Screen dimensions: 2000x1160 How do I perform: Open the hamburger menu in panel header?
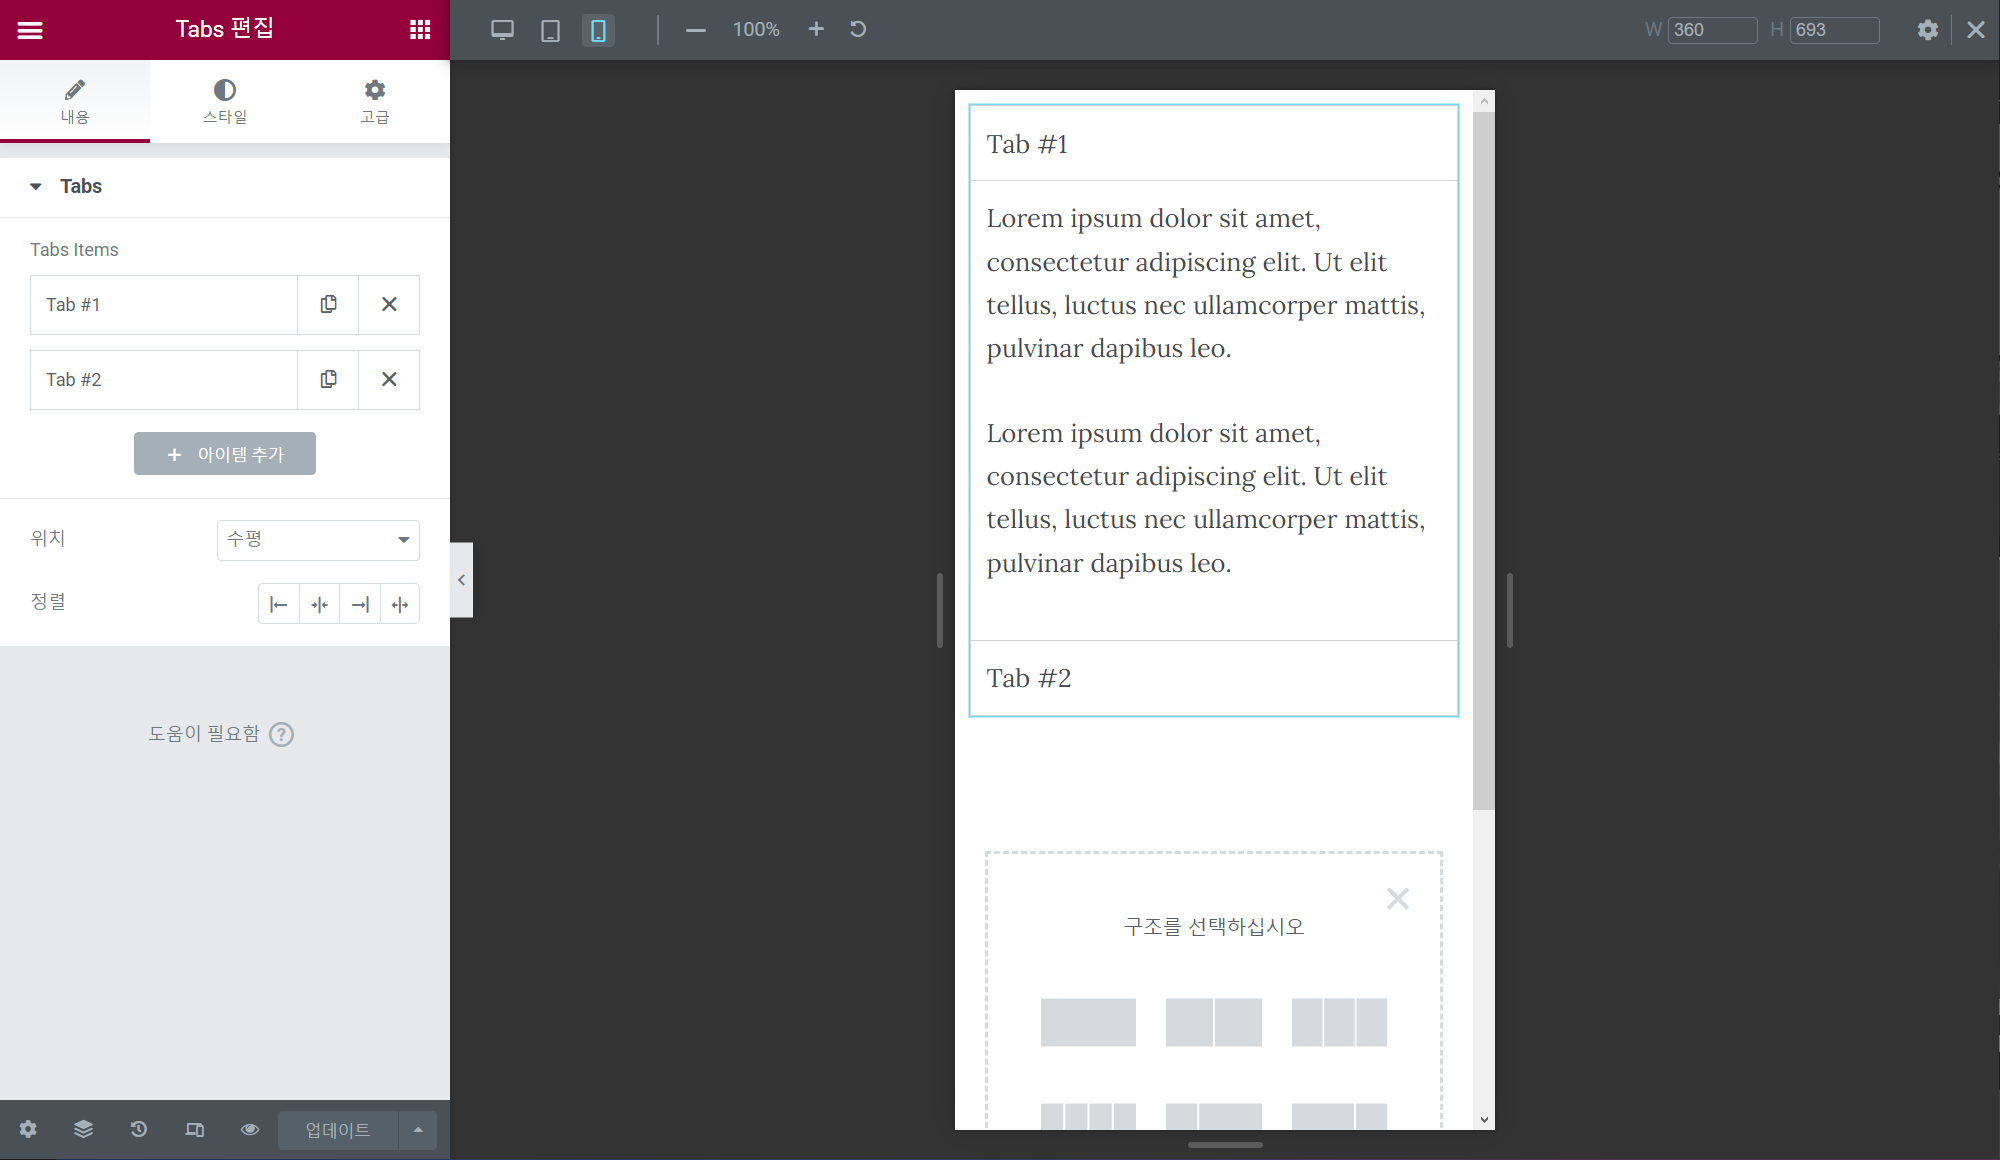coord(30,30)
